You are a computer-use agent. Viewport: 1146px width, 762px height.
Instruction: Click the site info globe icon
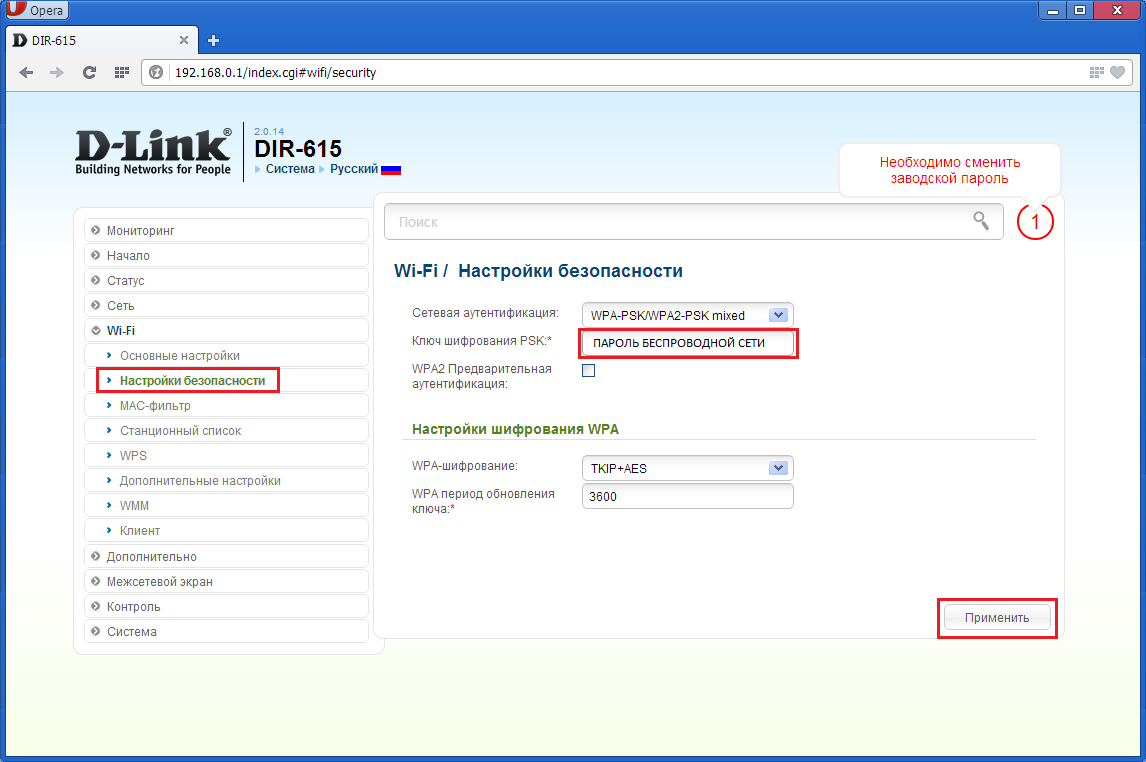[156, 72]
